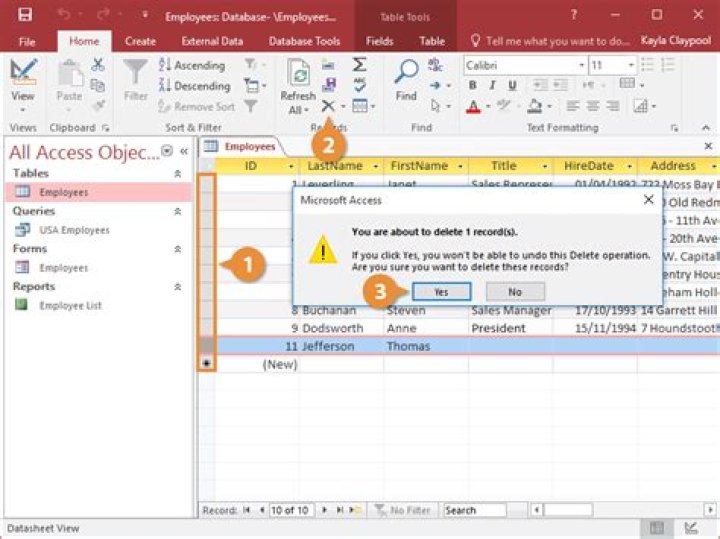Click the Align Right text icon
This screenshot has height=539, width=720.
613,107
